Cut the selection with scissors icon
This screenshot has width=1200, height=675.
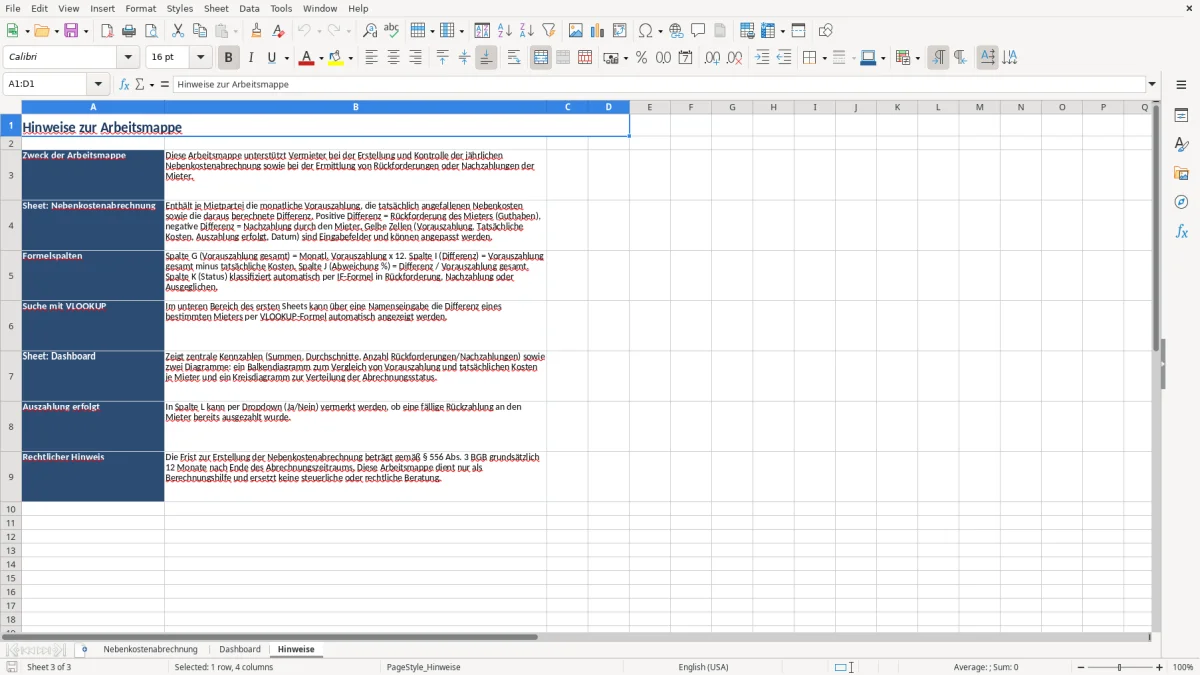point(178,31)
